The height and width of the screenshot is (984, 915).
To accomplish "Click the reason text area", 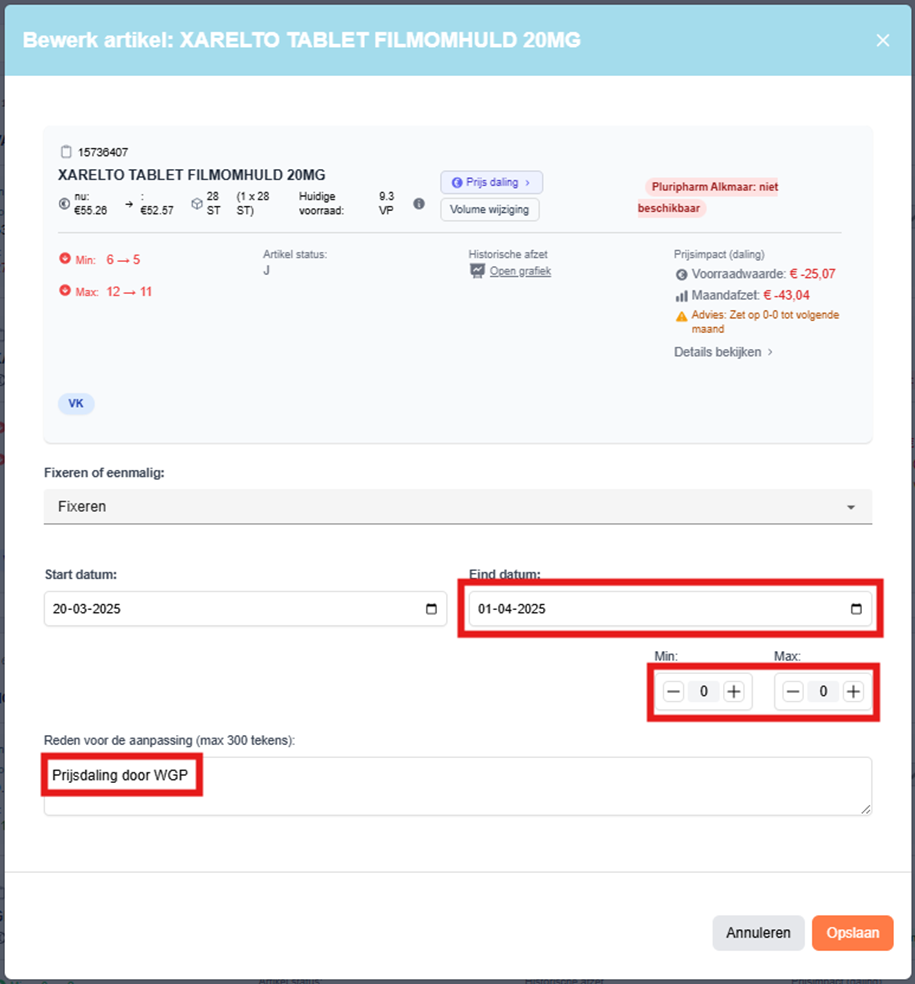I will pos(458,786).
